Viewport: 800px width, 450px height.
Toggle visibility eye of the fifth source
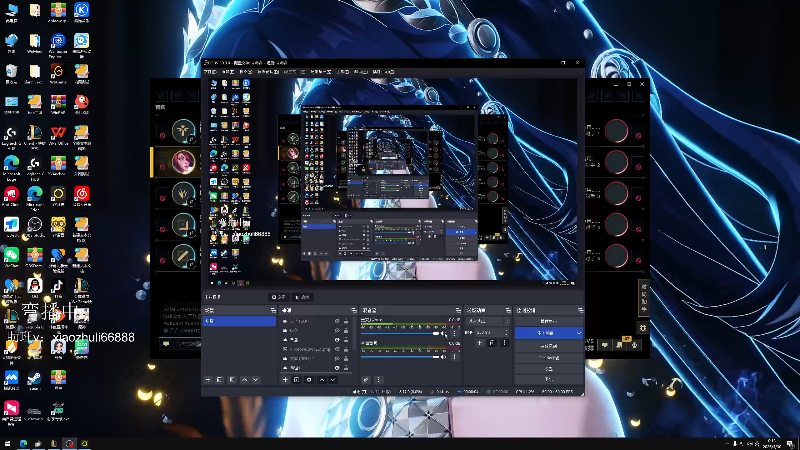point(337,359)
